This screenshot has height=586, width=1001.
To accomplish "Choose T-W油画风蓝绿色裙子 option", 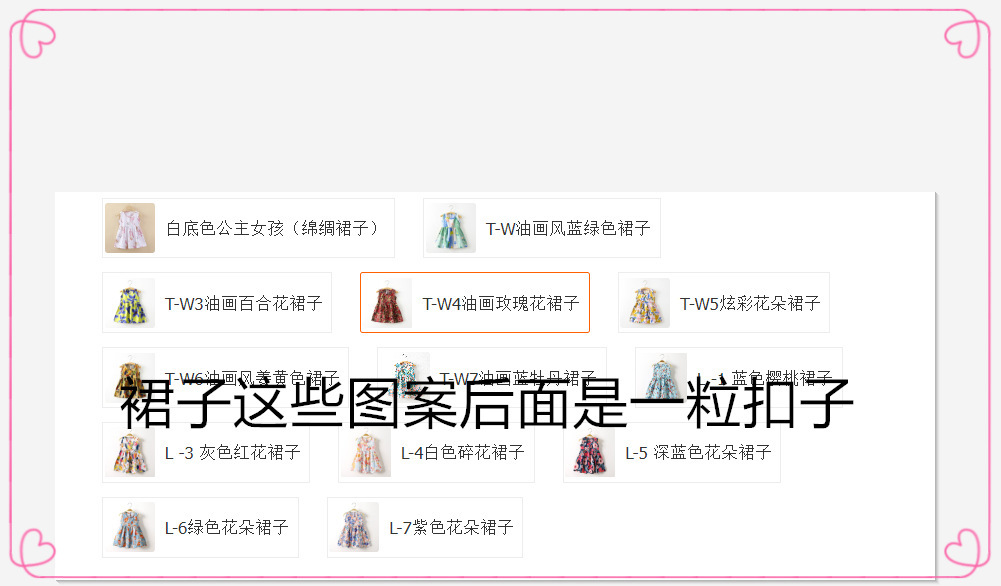I will (x=541, y=228).
